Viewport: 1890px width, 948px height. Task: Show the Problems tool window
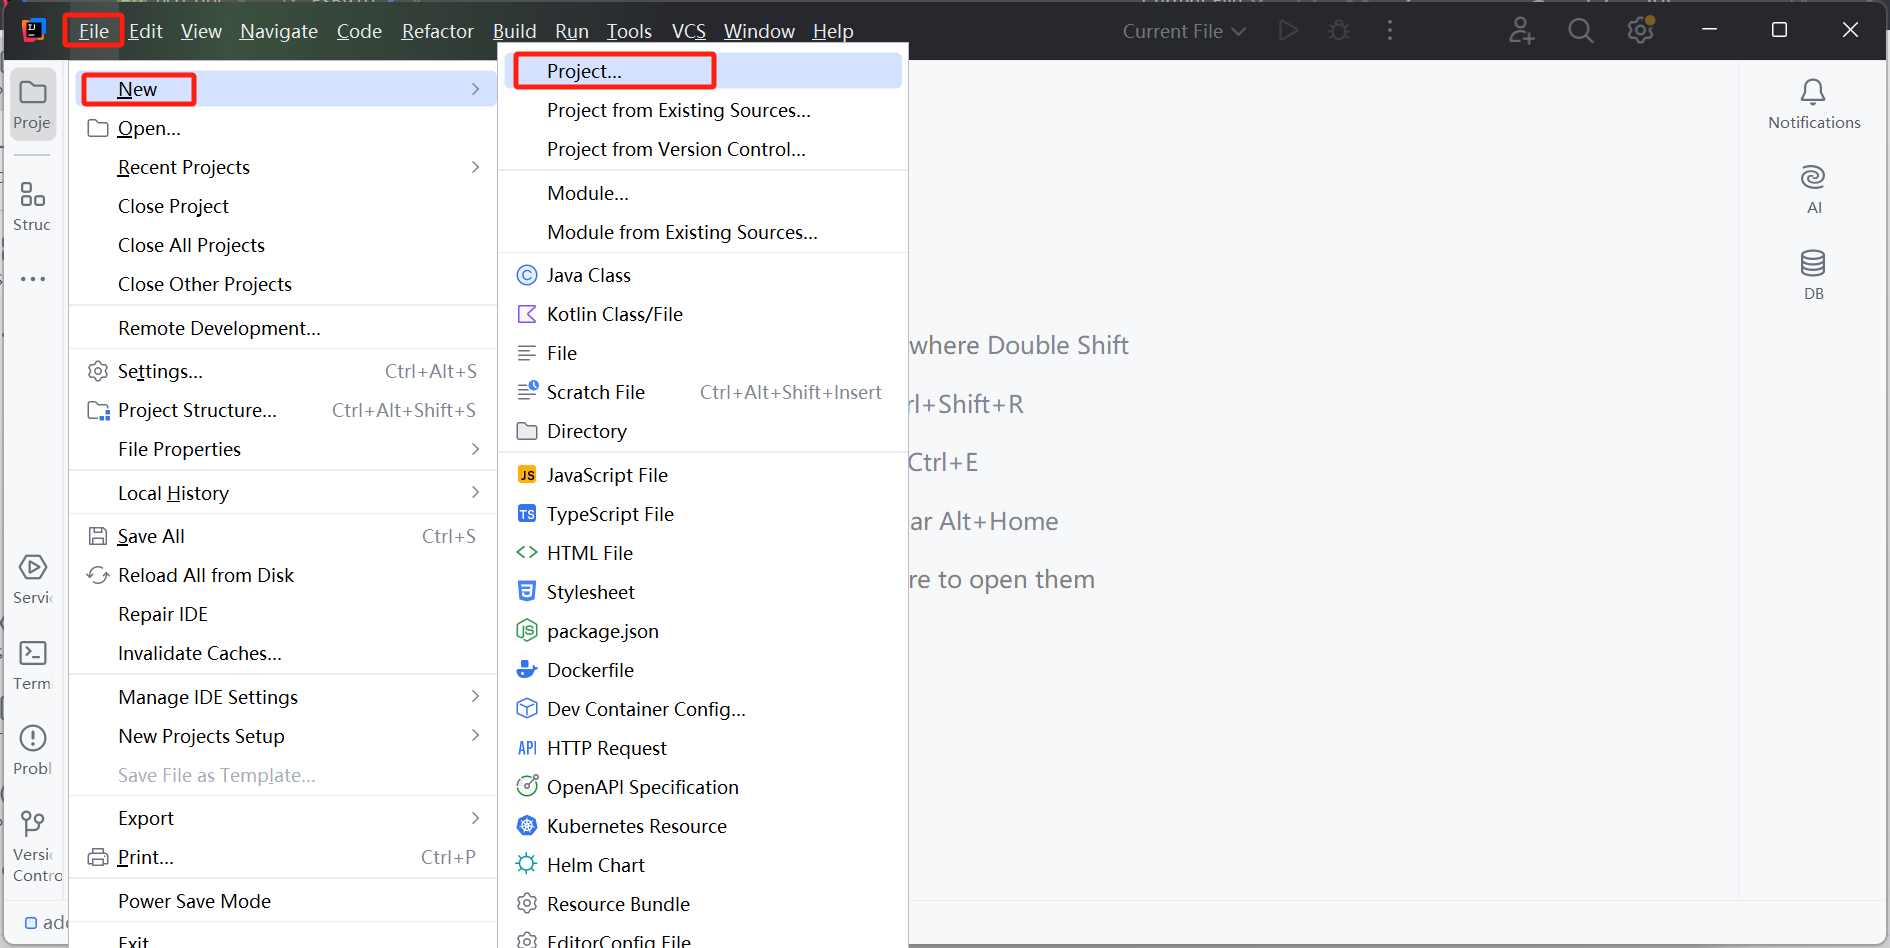33,739
